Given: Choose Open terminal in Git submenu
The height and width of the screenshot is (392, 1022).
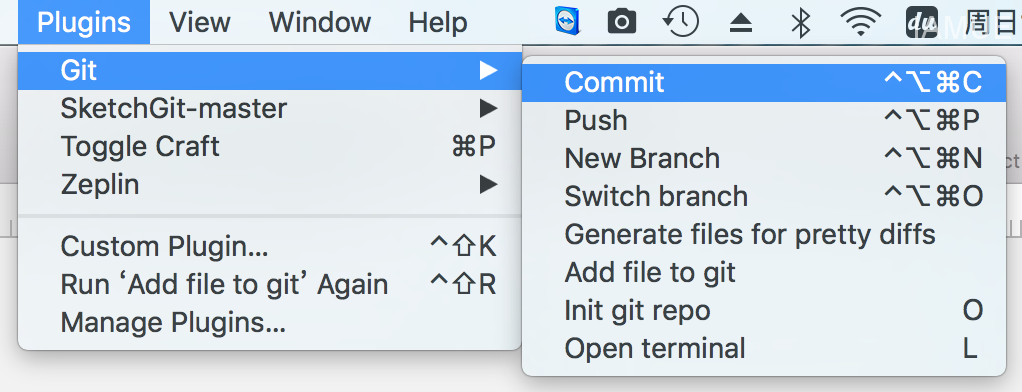Looking at the screenshot, I should point(764,349).
